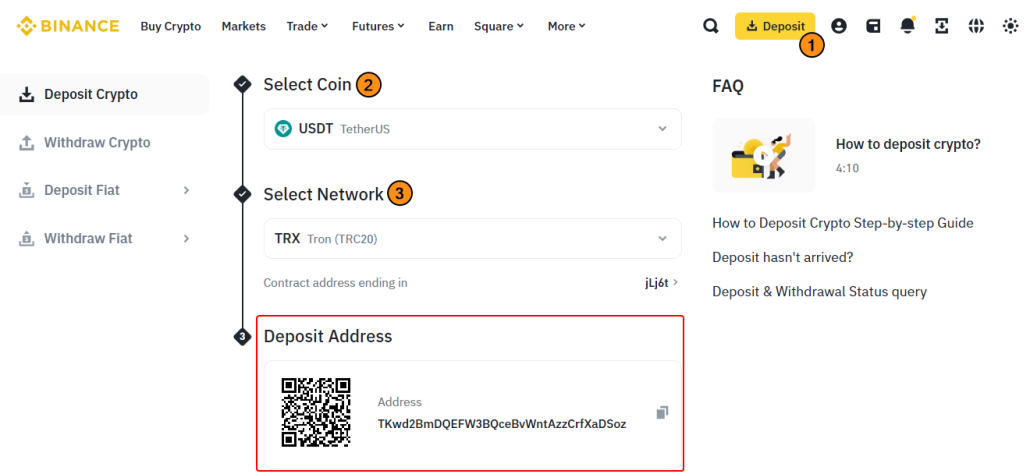Click the deposit QR code
This screenshot has width=1030, height=474.
coord(316,412)
